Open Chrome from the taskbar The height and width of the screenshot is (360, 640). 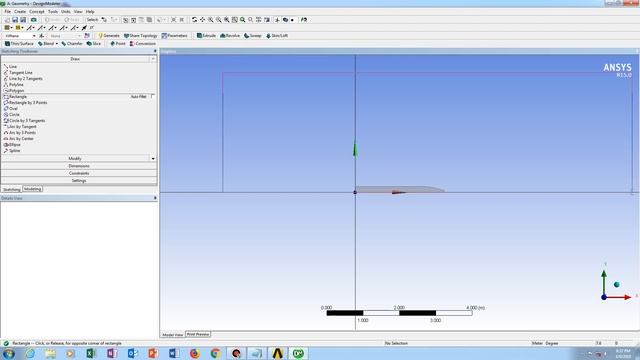pos(216,353)
